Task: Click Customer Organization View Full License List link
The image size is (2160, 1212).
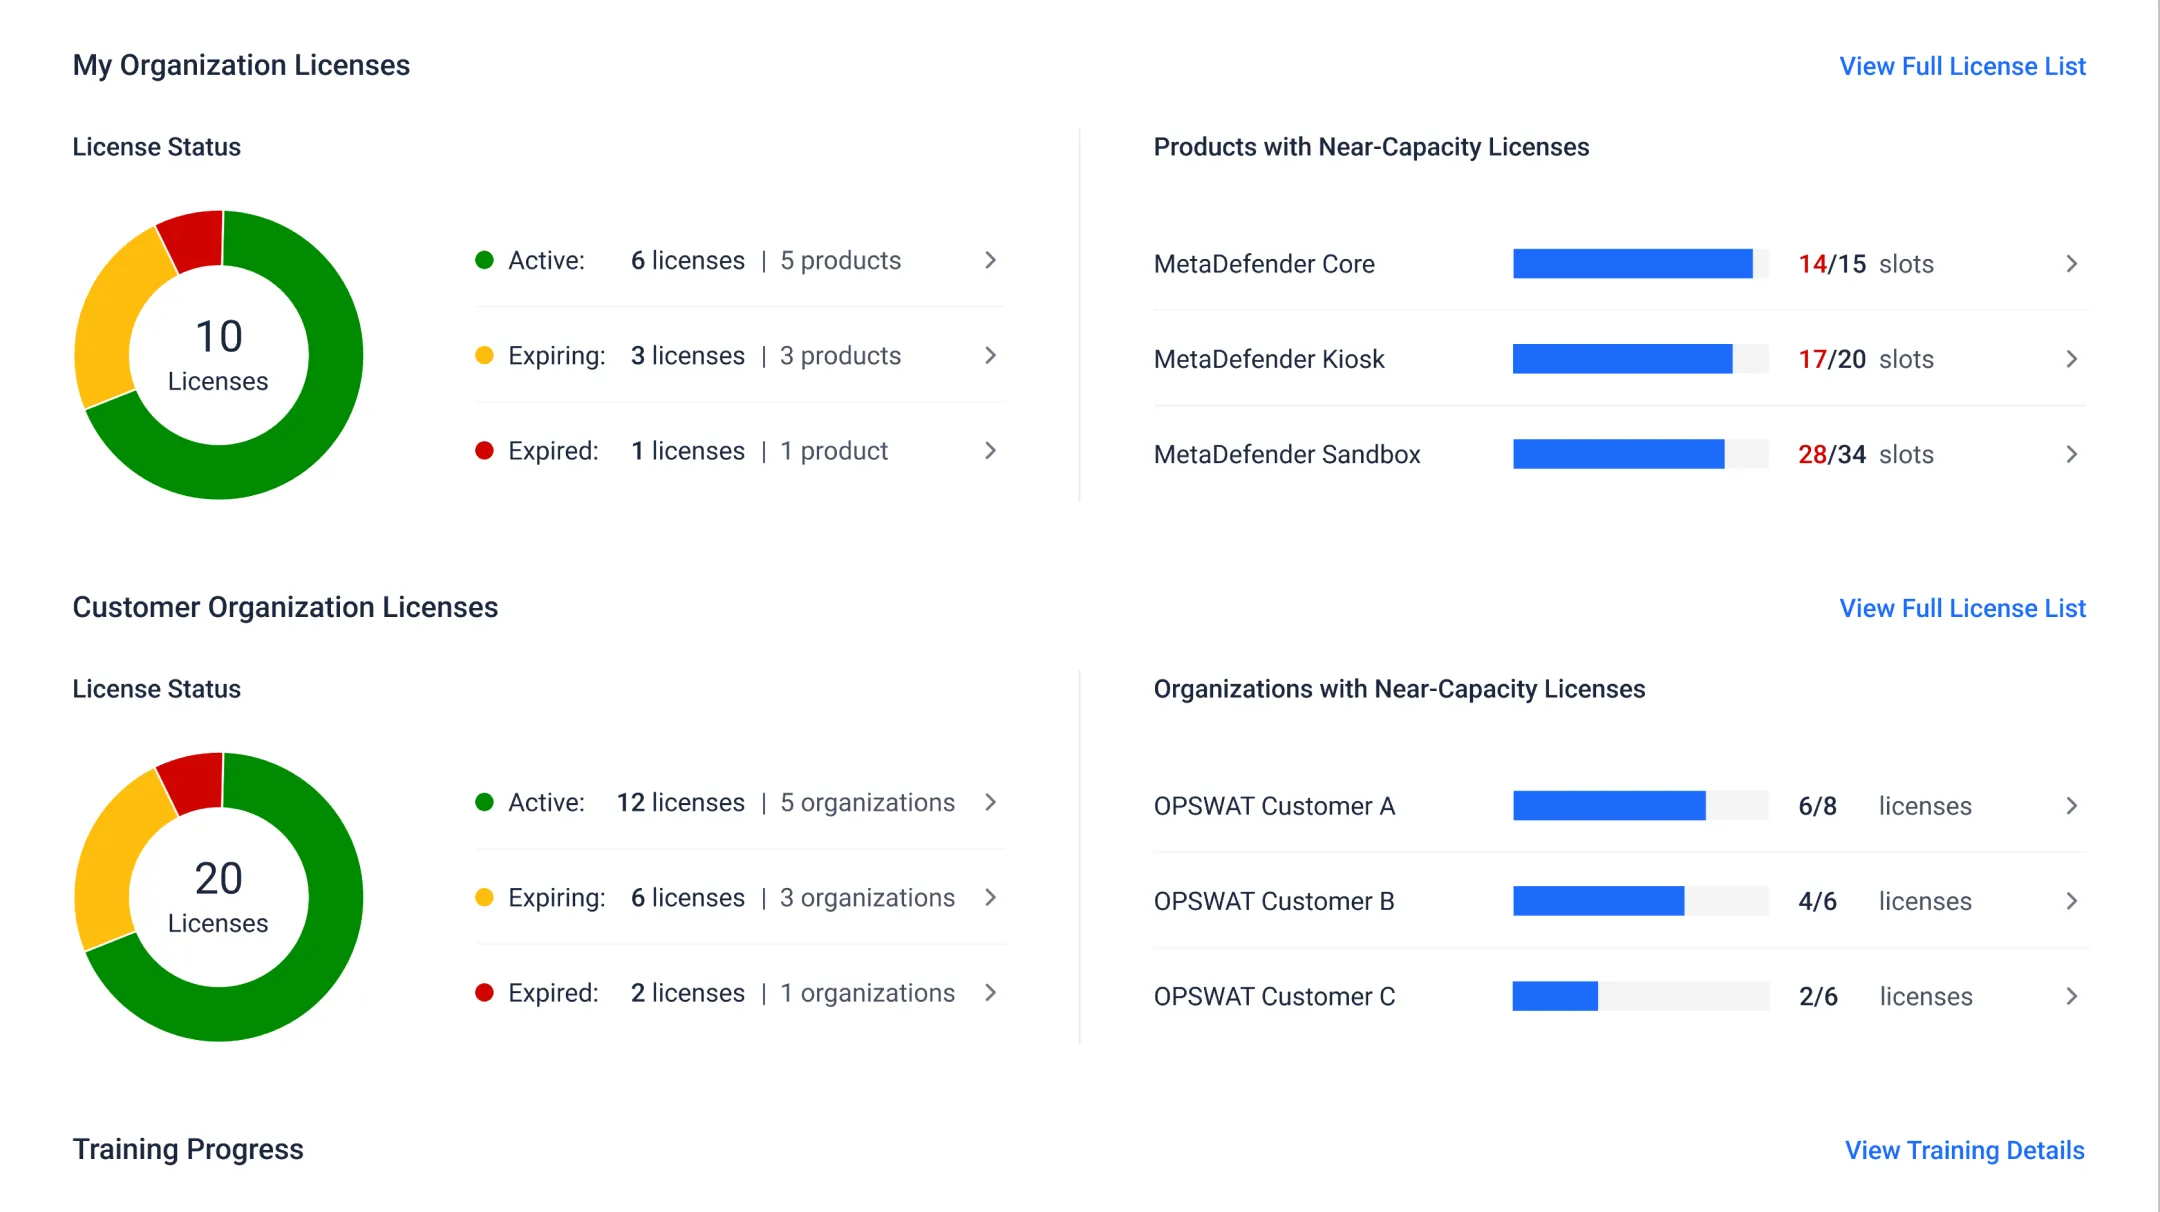Action: (x=1961, y=608)
